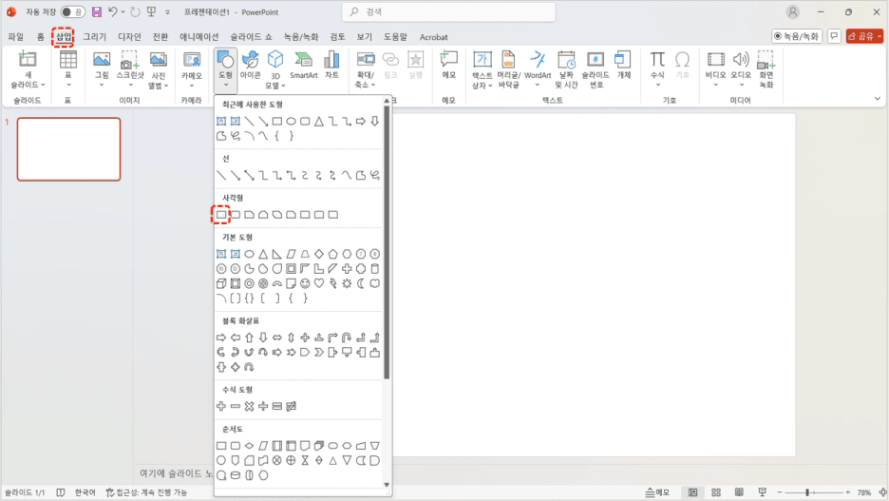Click the 공유 (Share) button
The width and height of the screenshot is (889, 501).
(864, 36)
